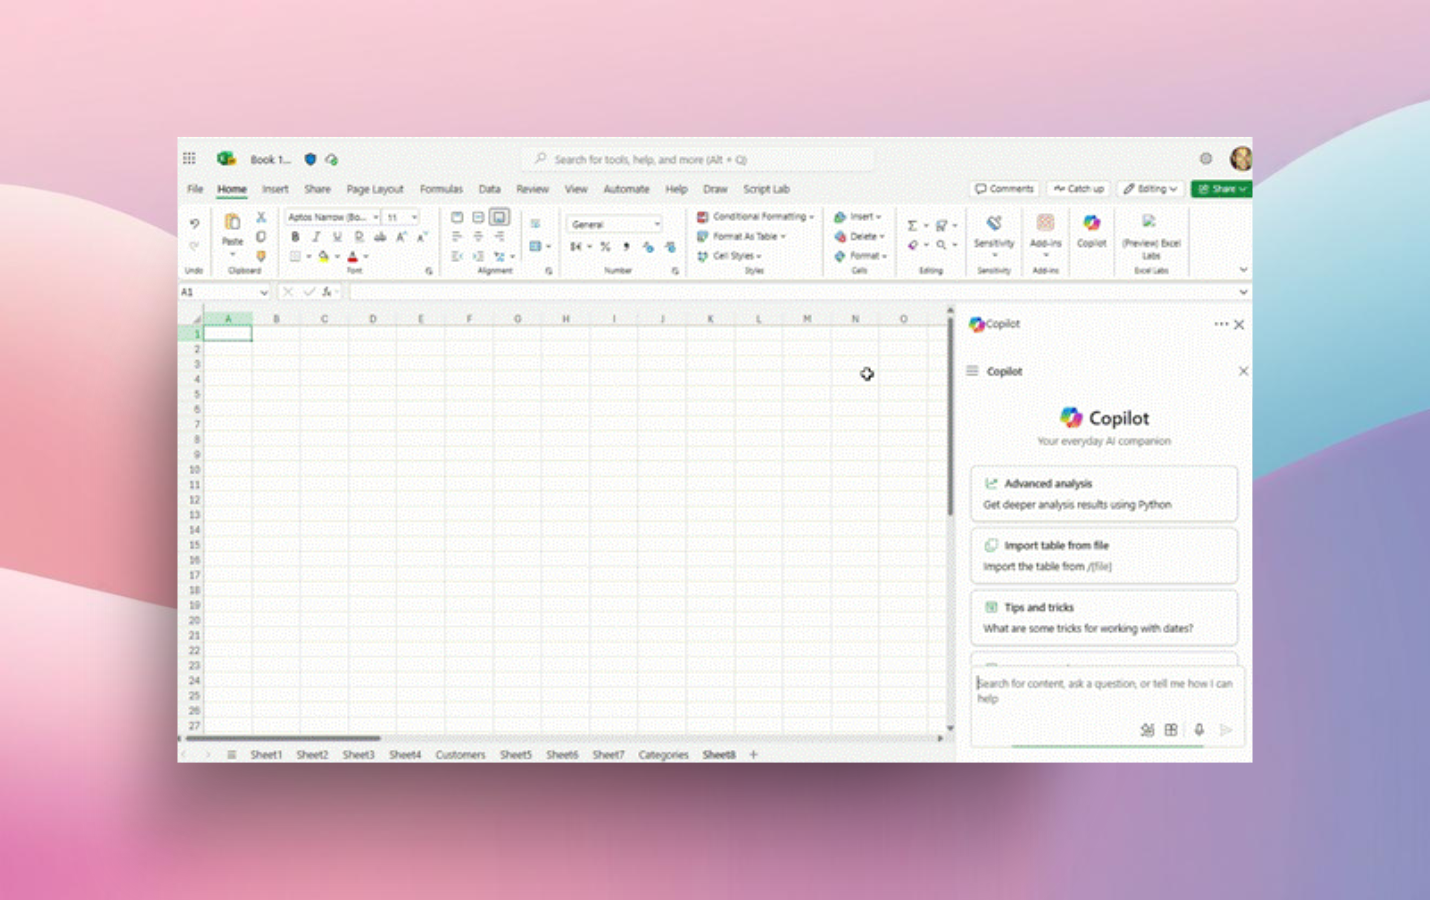
Task: Decrease font size with shrink-font icon
Action: pyautogui.click(x=422, y=237)
